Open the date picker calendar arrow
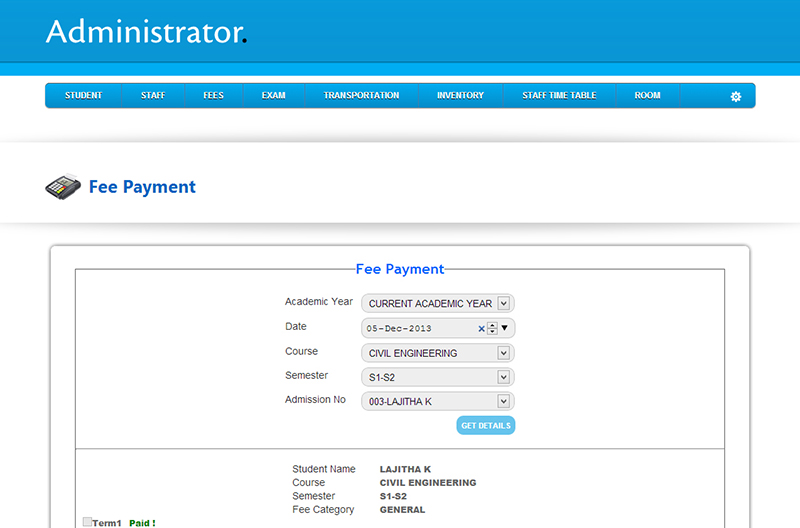Screen dimensions: 800x528 coord(505,328)
